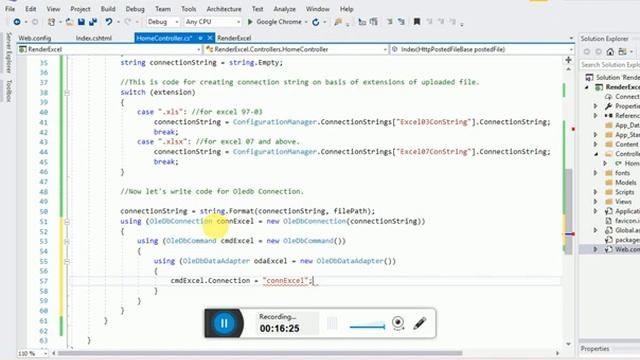Click the bookmark icon in the toolbar

(x=417, y=22)
